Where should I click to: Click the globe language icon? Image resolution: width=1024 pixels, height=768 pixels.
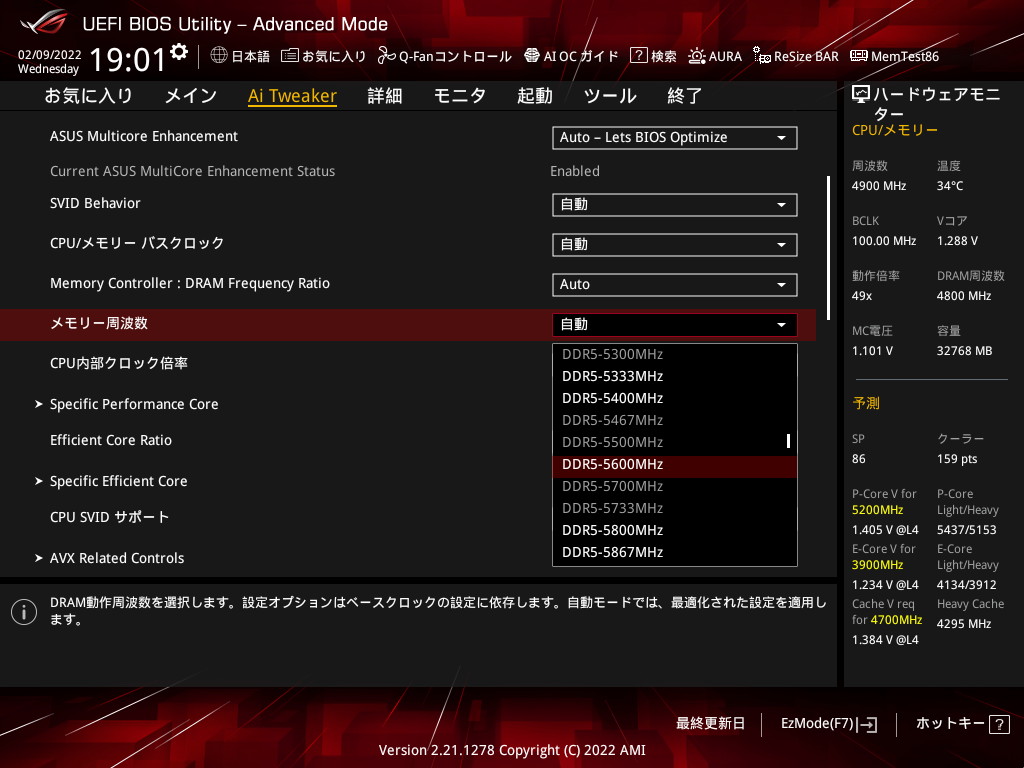219,56
